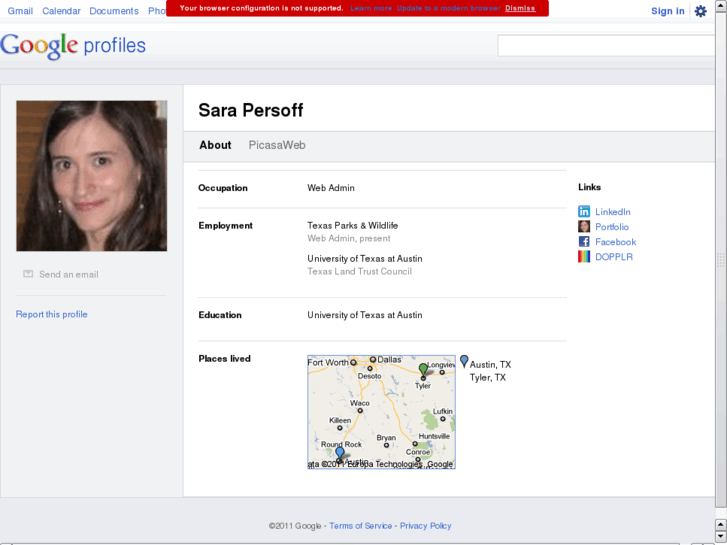Switch to the PicasaWeb tab

coord(277,145)
